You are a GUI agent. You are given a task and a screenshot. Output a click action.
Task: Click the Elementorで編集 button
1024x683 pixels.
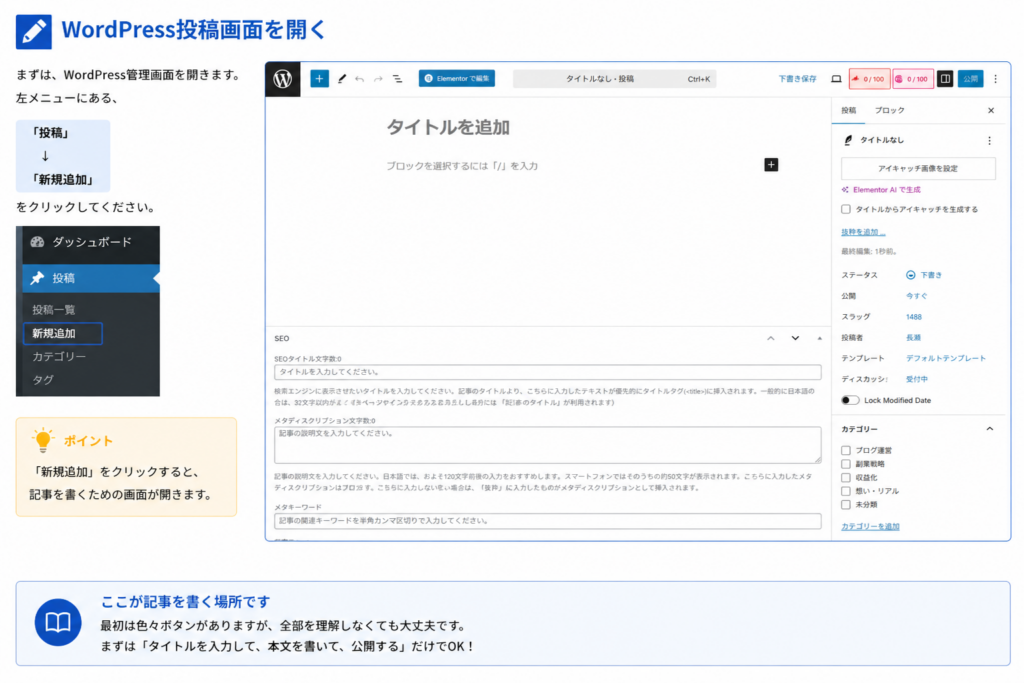(456, 78)
